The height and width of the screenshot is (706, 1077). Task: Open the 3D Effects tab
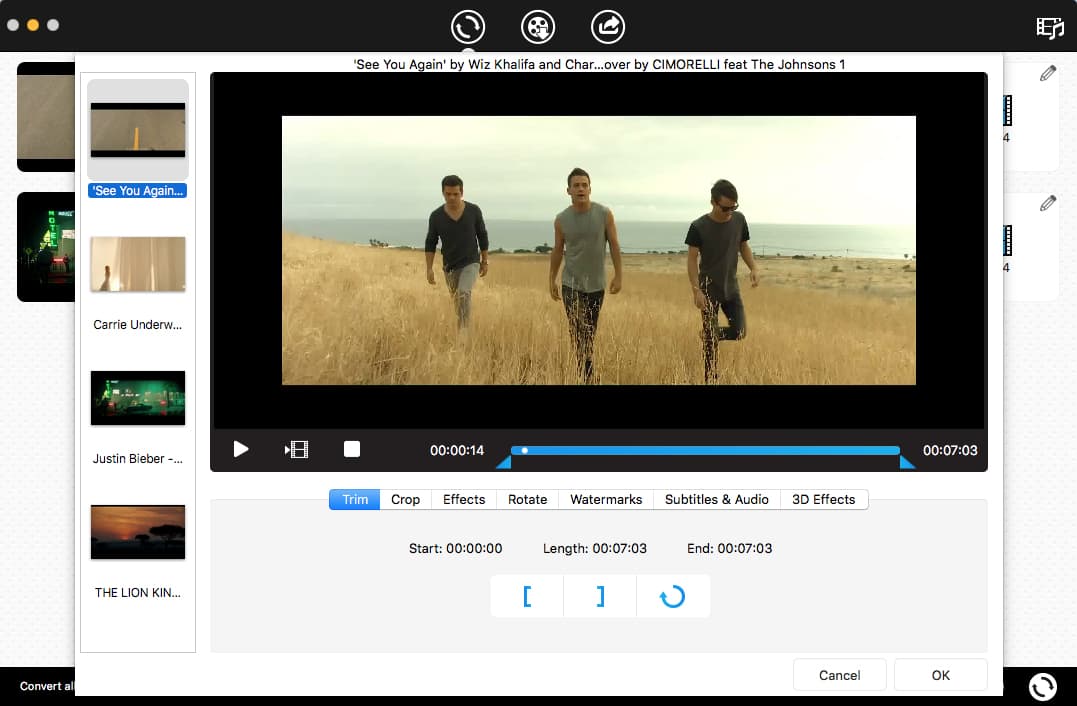824,499
